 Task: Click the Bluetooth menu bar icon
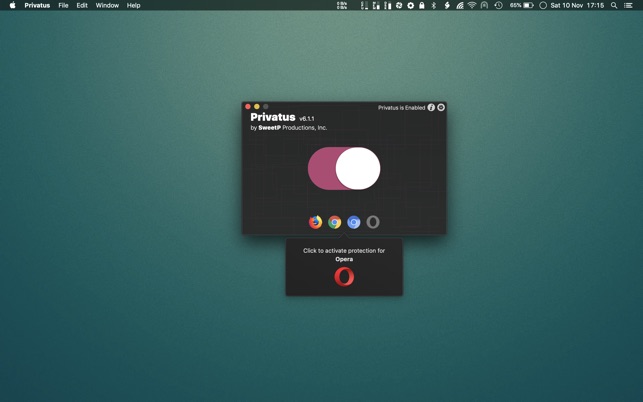[x=433, y=5]
